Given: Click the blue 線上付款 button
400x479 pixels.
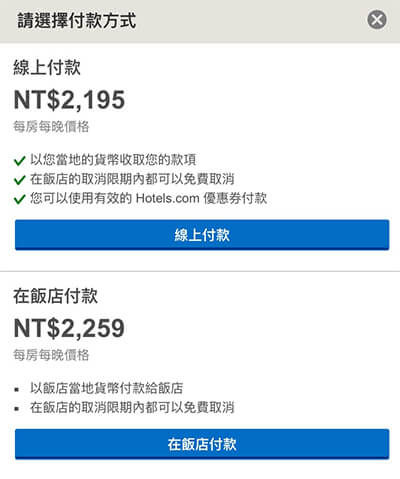Looking at the screenshot, I should click(202, 235).
